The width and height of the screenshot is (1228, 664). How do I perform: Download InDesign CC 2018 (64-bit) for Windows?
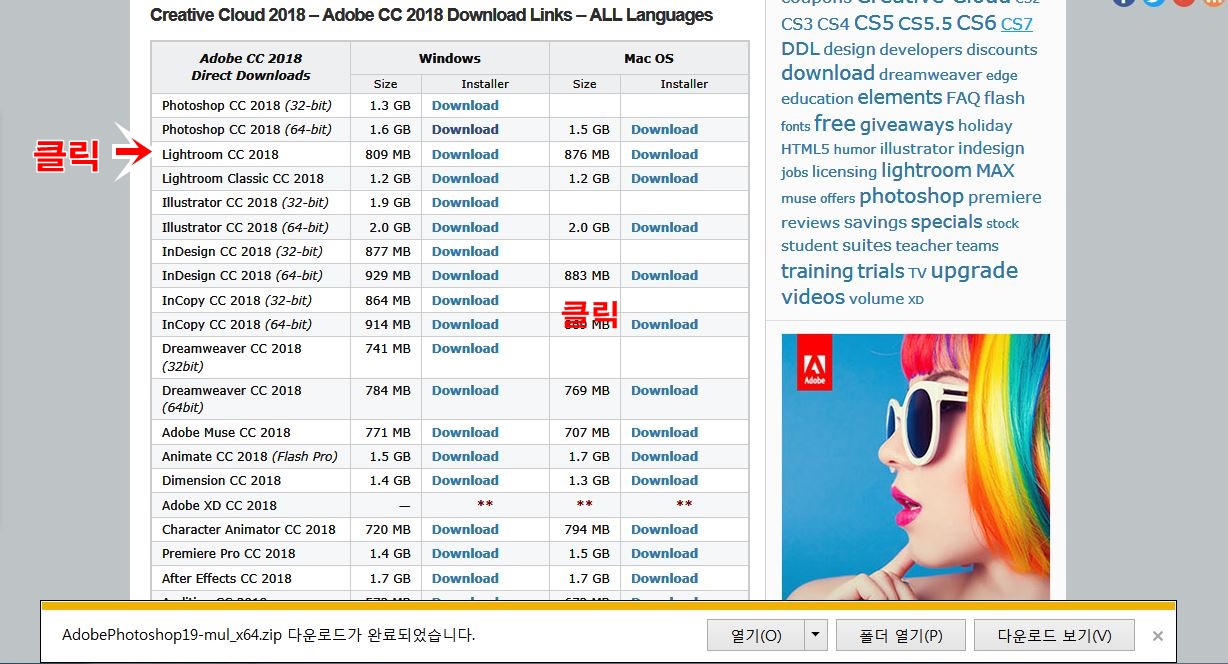(x=465, y=275)
